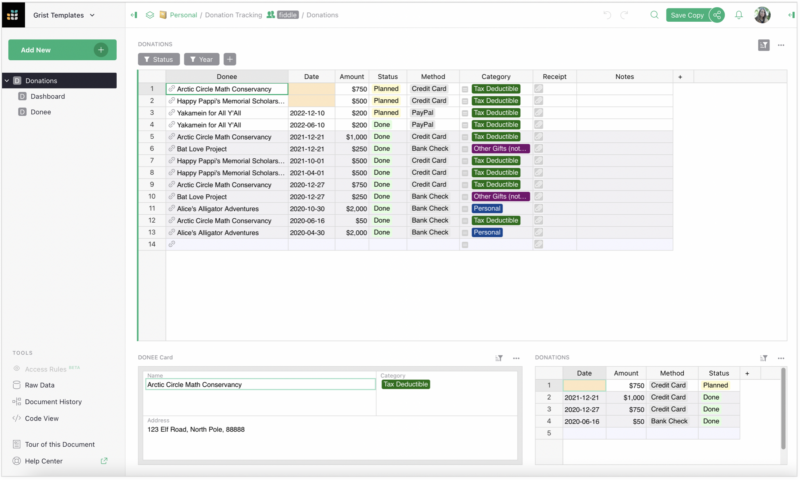Toggle the Receipt checkbox in row 1
This screenshot has height=480, width=800.
click(x=539, y=89)
